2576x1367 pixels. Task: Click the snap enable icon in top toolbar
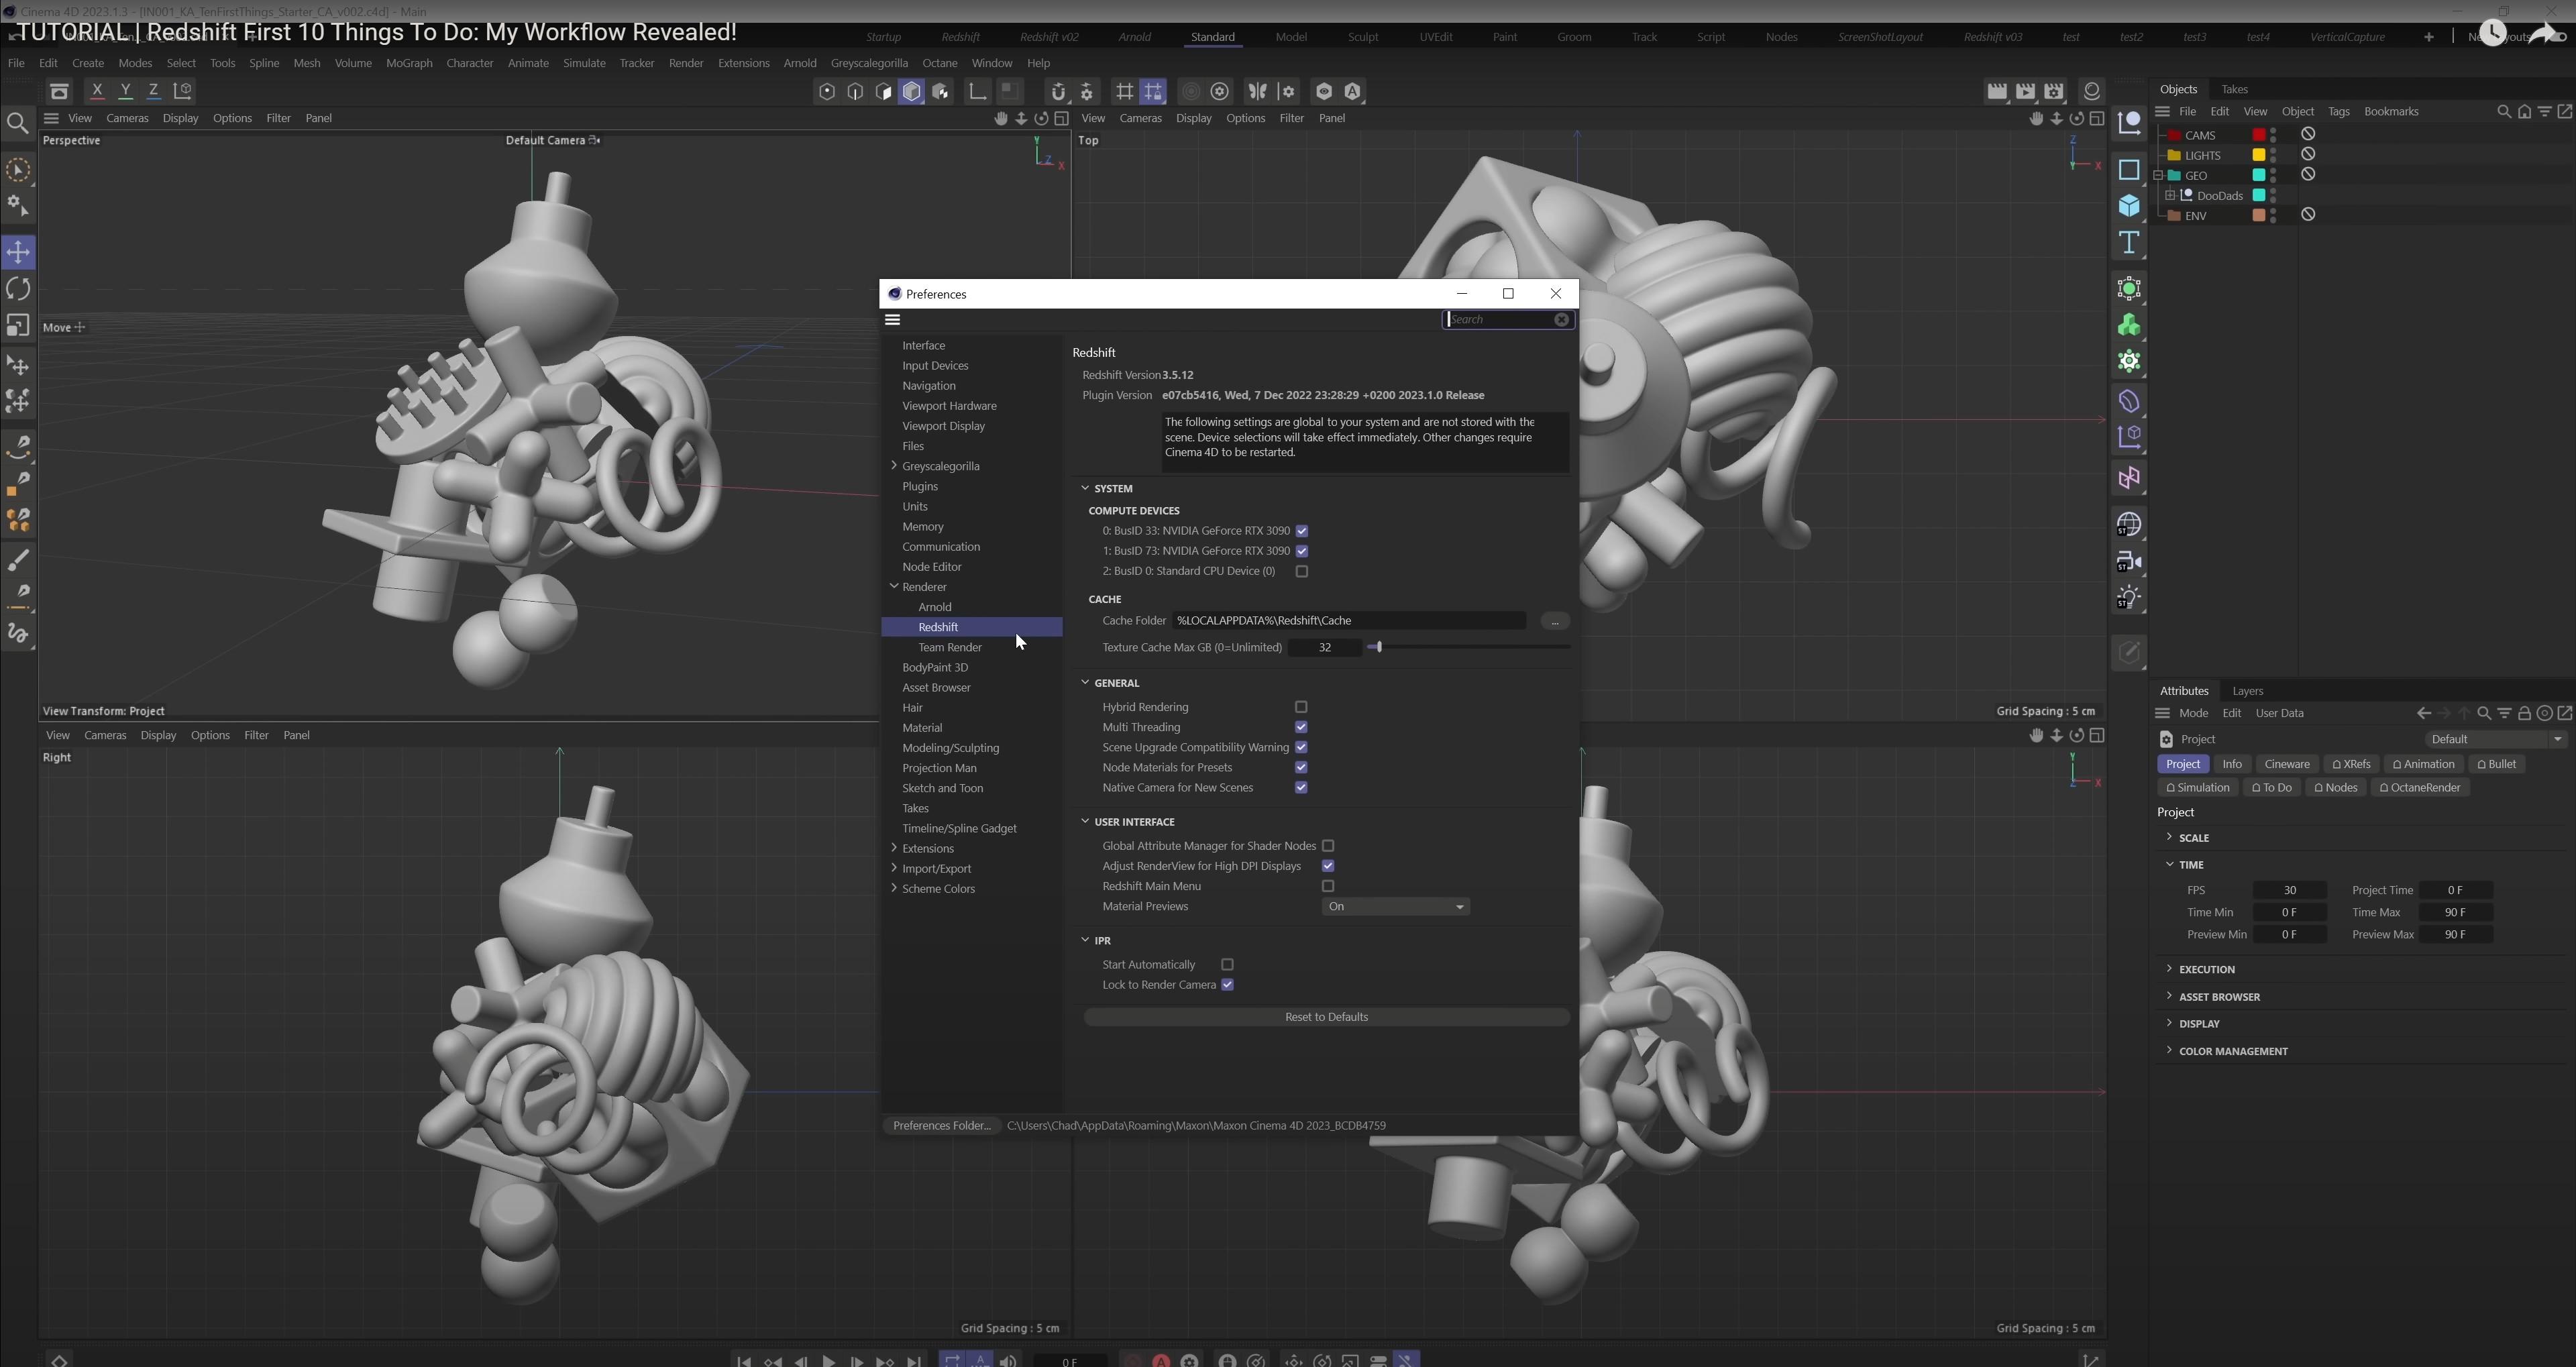pos(1058,91)
